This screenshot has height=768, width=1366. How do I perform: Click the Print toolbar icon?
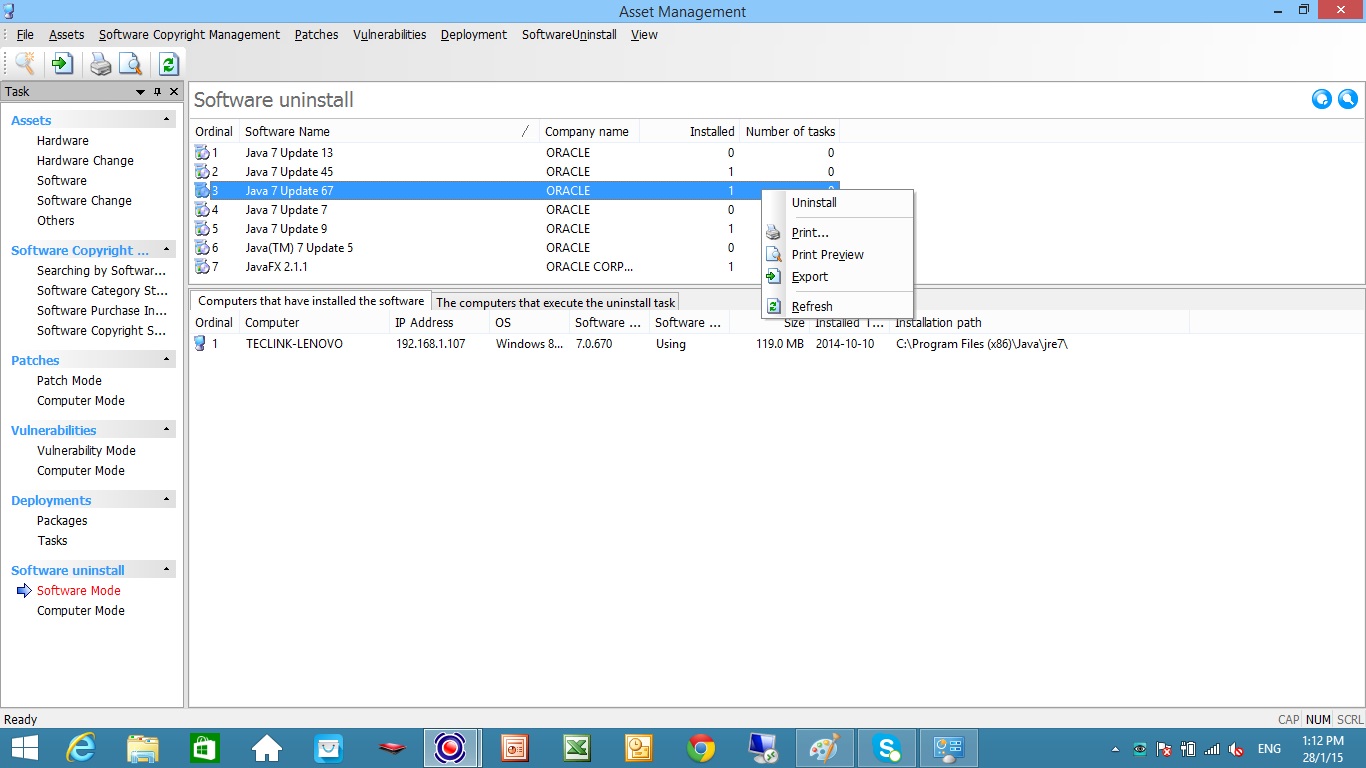[x=100, y=64]
